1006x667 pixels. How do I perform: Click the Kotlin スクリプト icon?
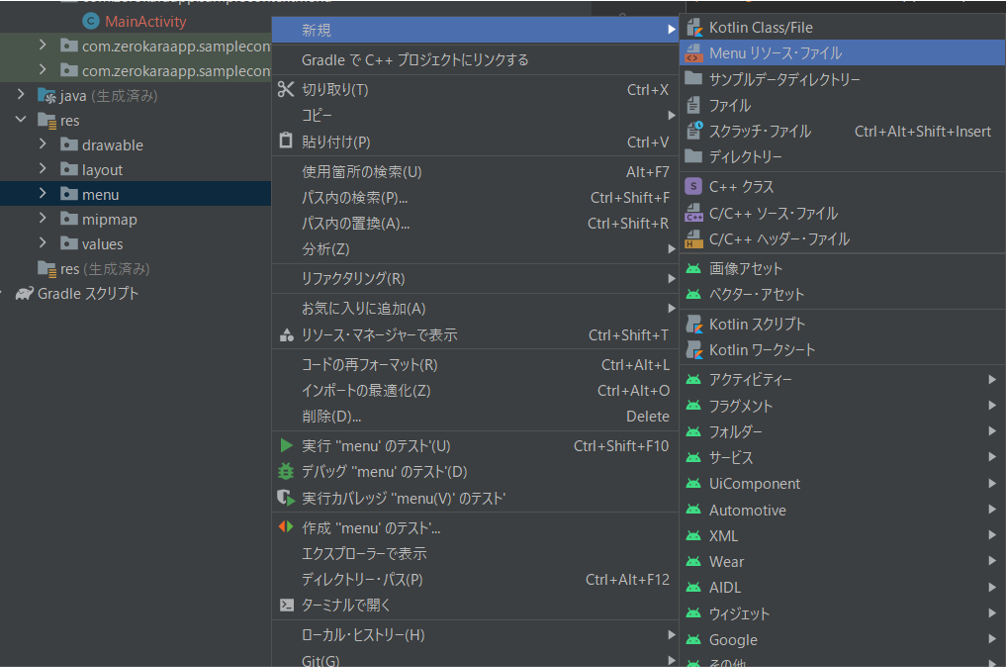point(692,324)
